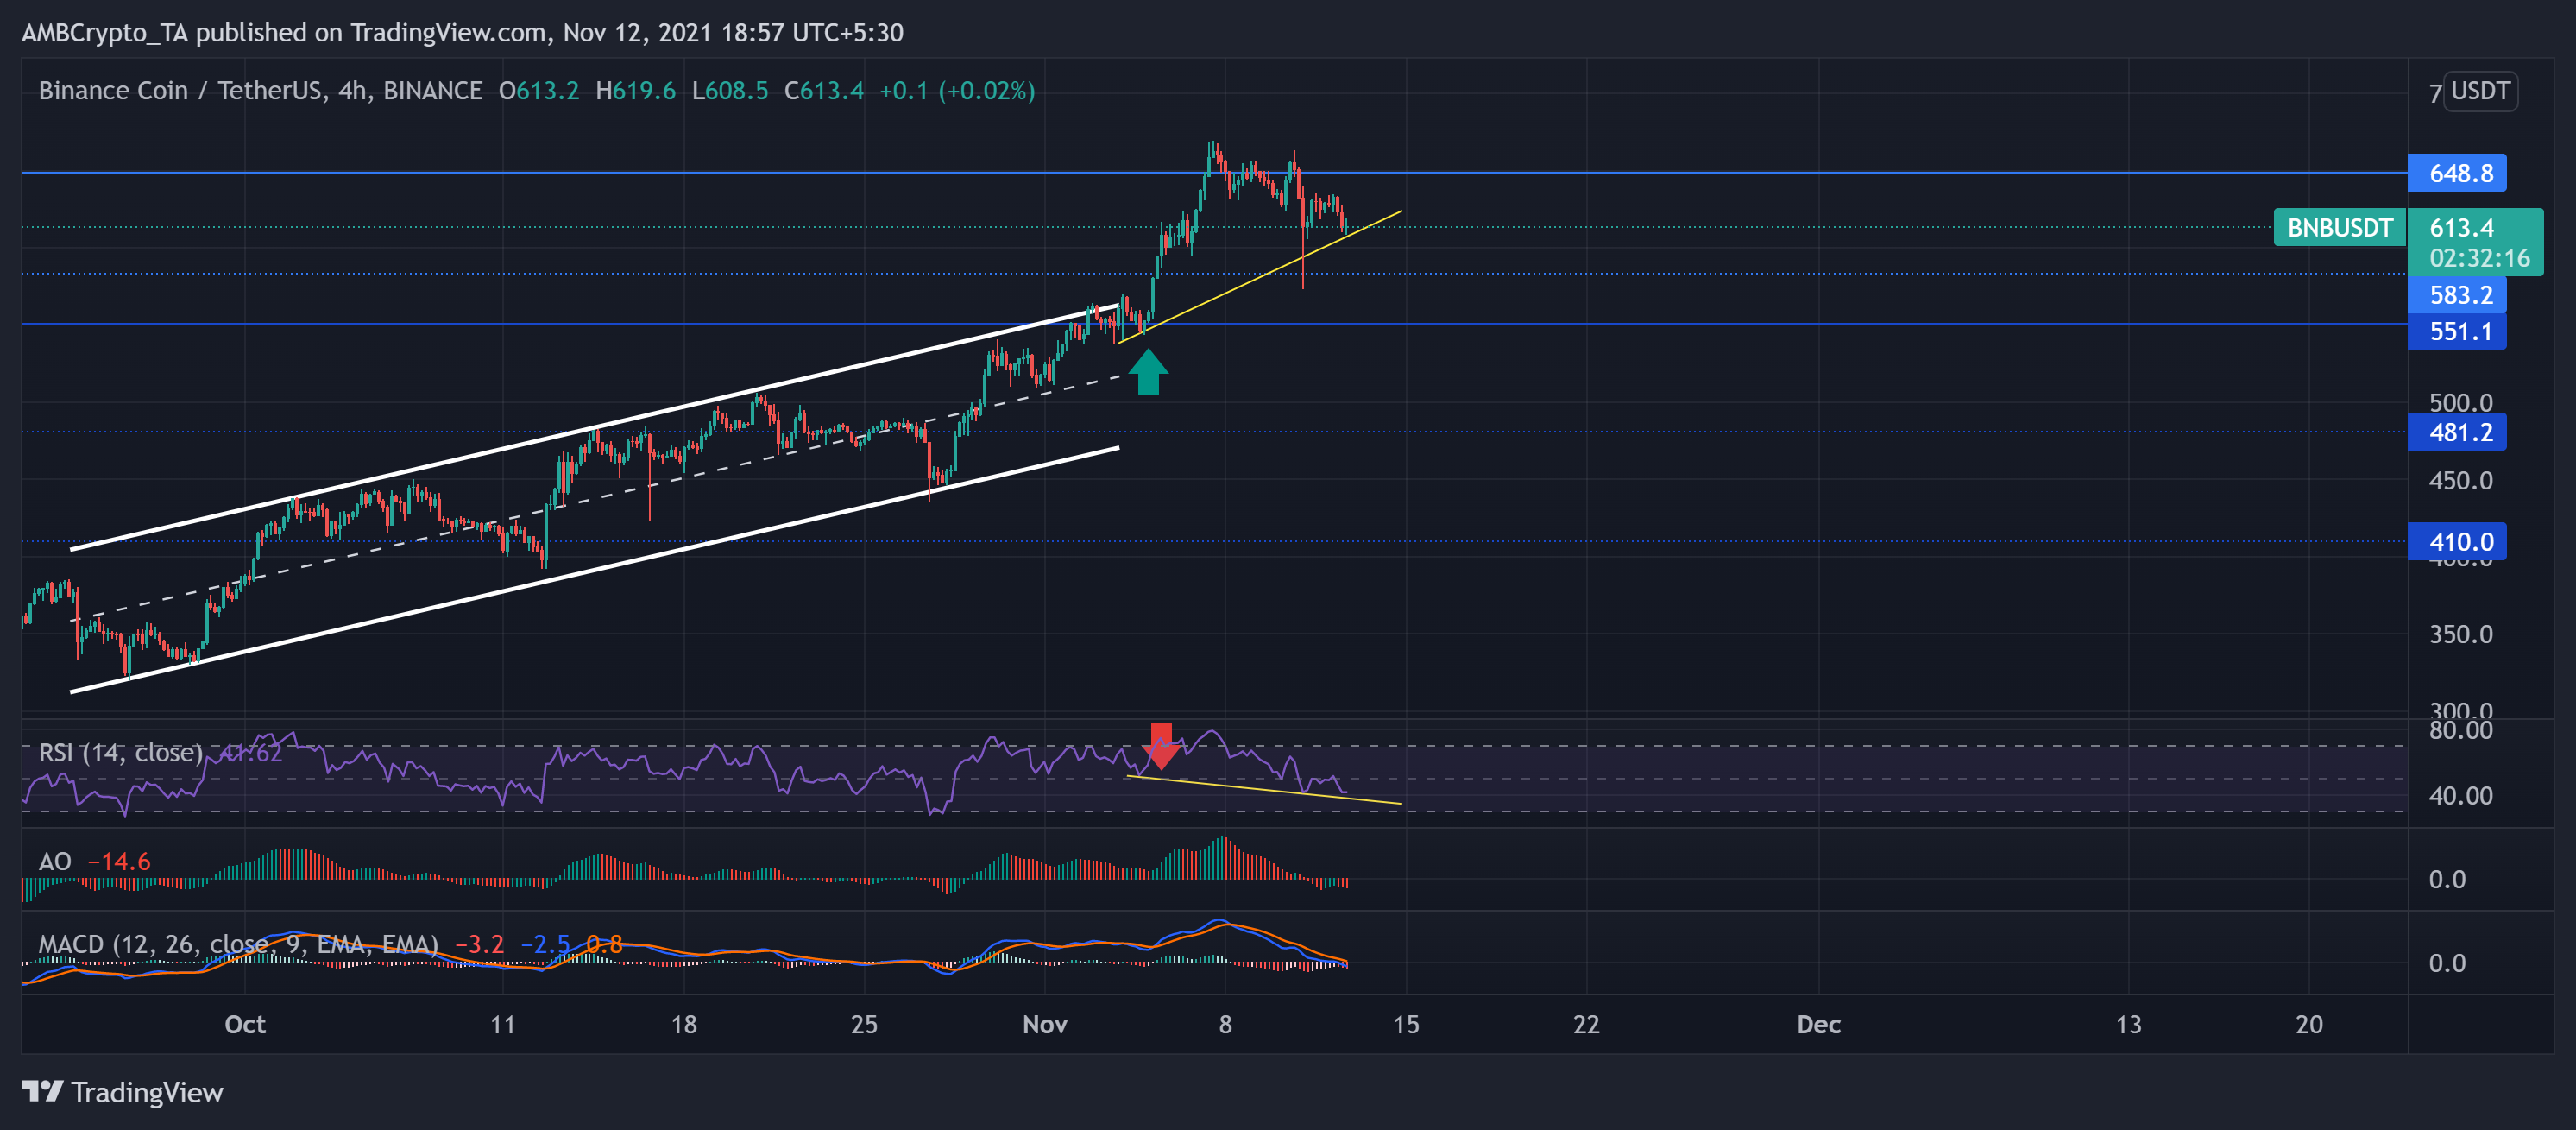Click the Oct label on time axis

(x=245, y=1024)
